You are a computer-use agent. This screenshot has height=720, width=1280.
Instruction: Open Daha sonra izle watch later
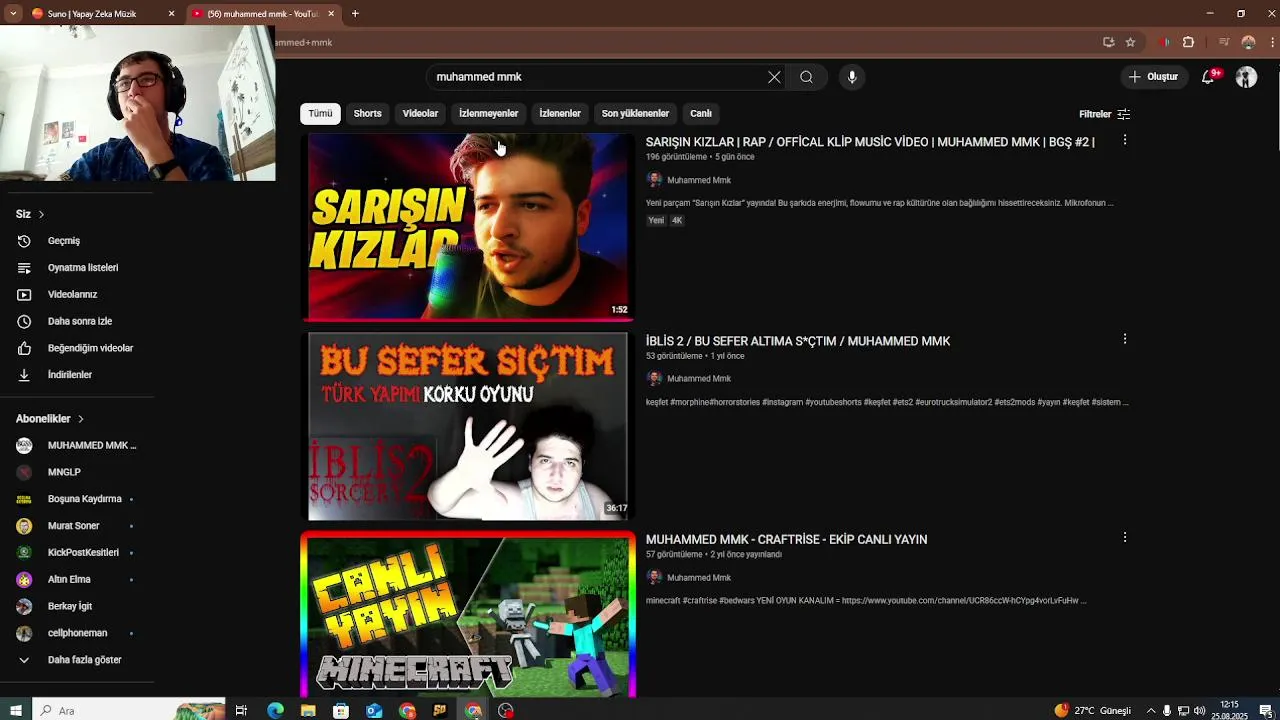(78, 321)
